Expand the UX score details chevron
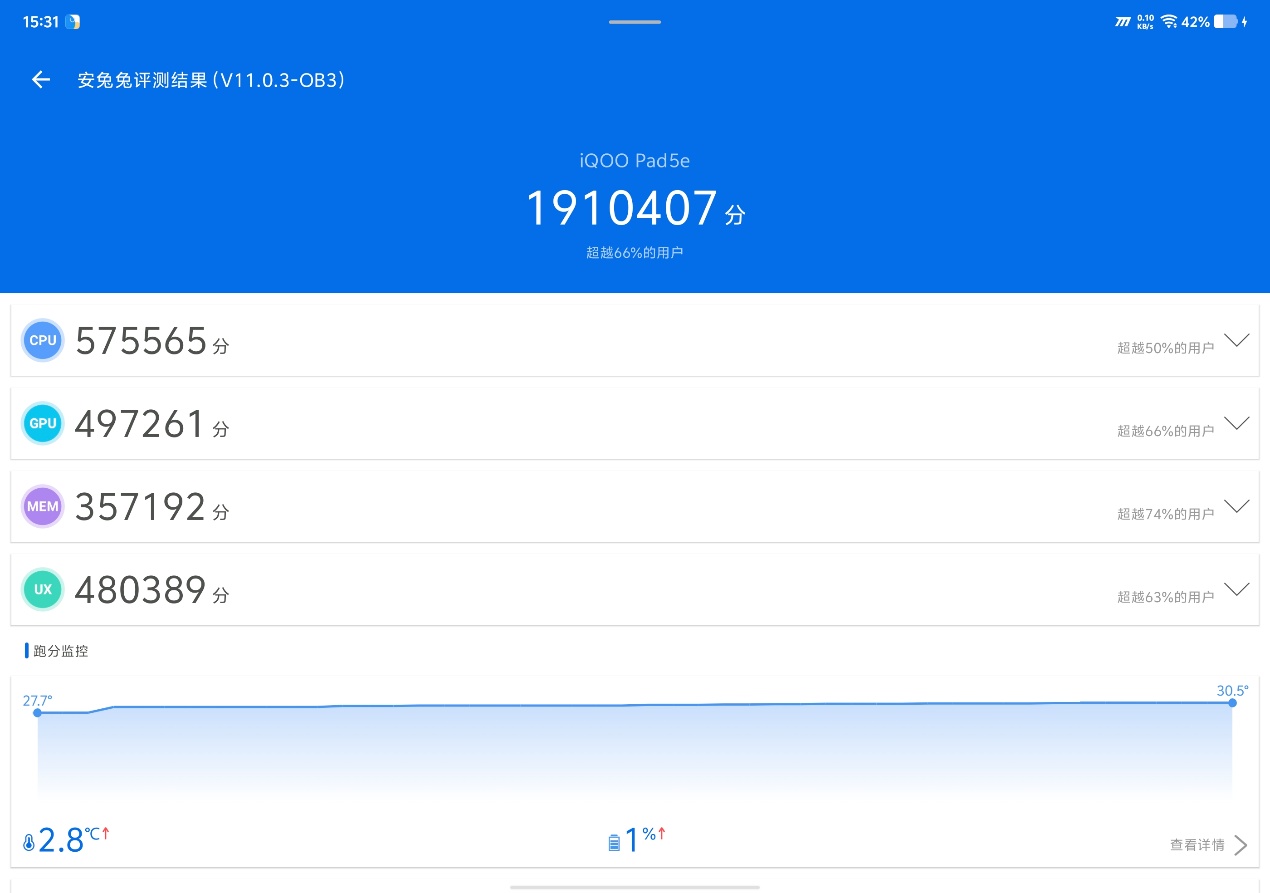Image resolution: width=1270 pixels, height=893 pixels. (x=1237, y=589)
